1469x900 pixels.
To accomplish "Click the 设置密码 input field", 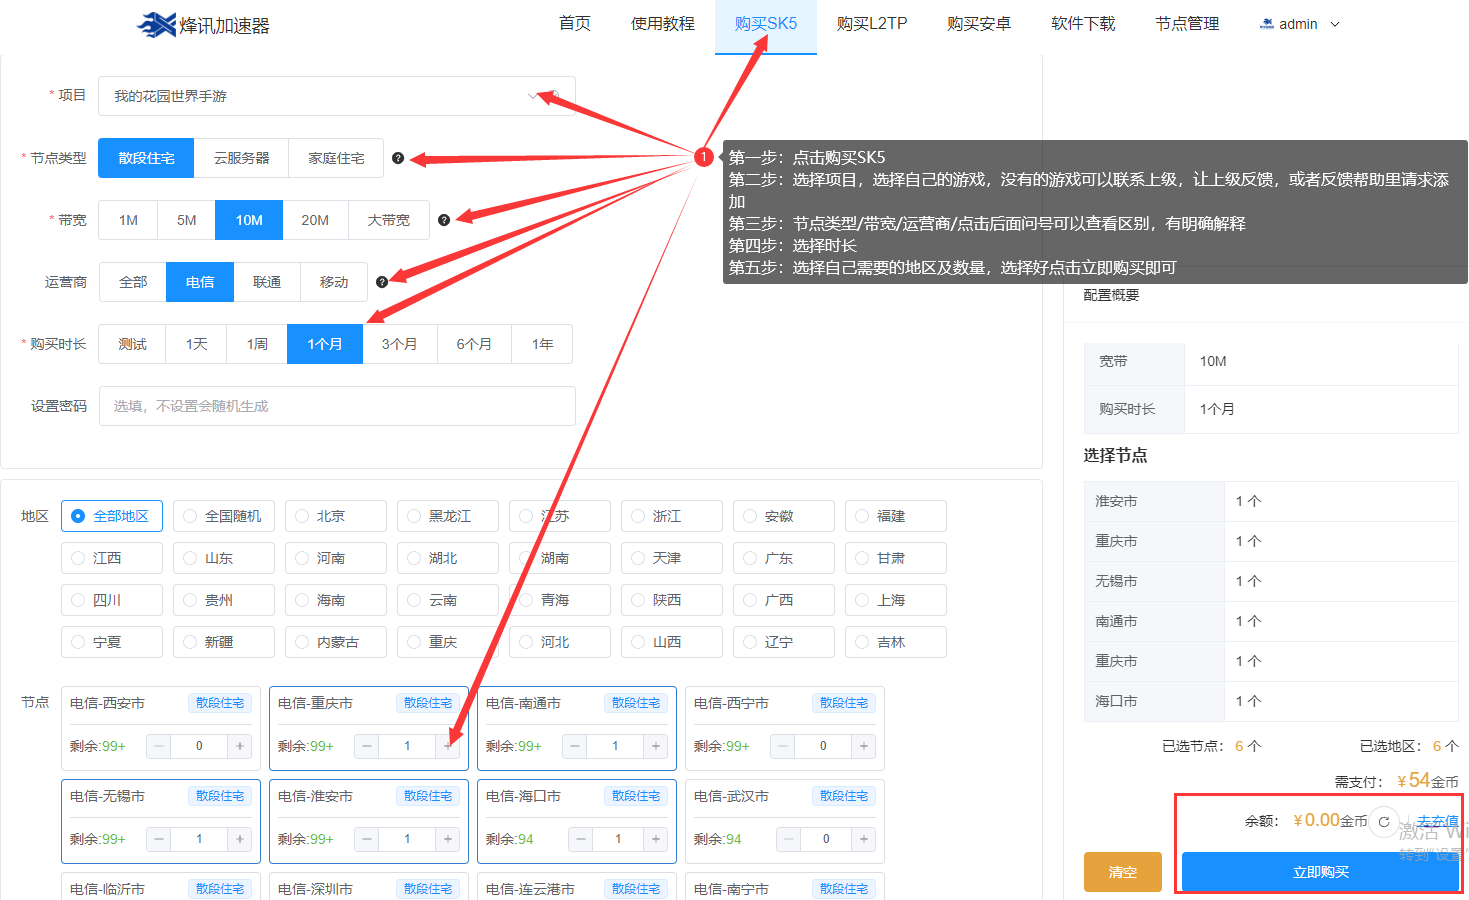I will [x=337, y=406].
